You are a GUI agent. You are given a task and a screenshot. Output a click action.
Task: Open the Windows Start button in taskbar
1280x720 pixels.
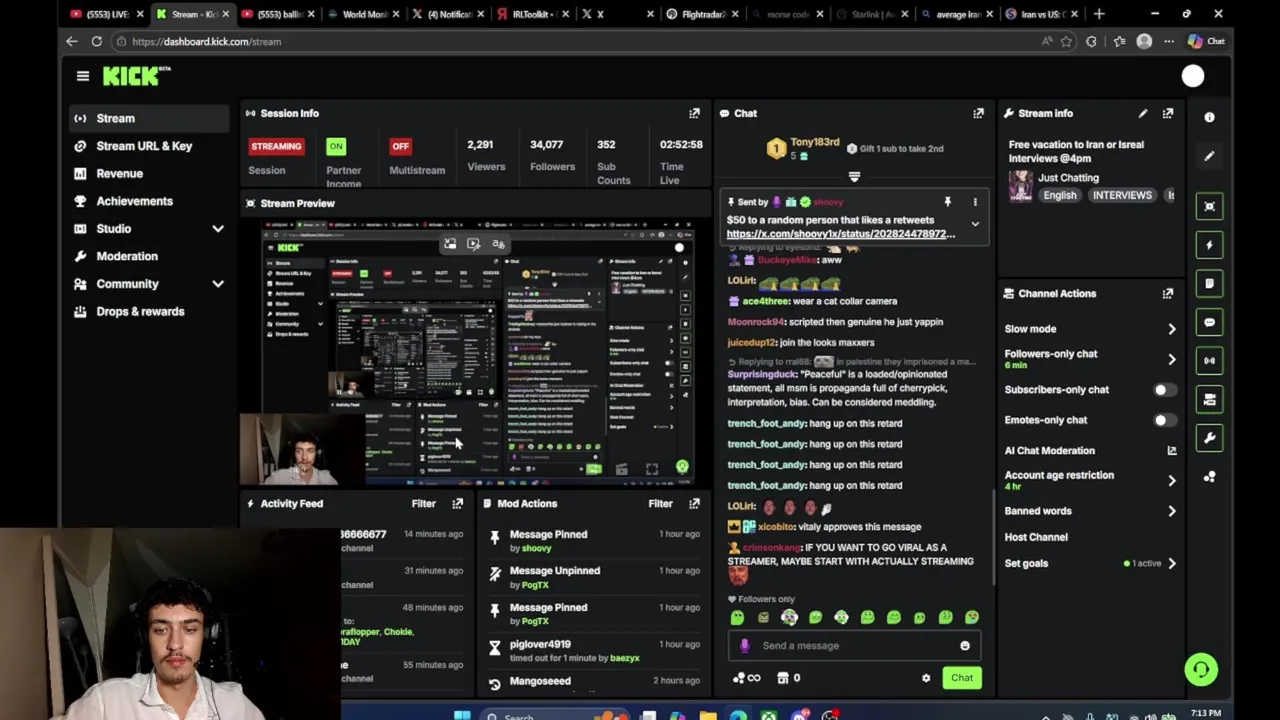click(462, 715)
